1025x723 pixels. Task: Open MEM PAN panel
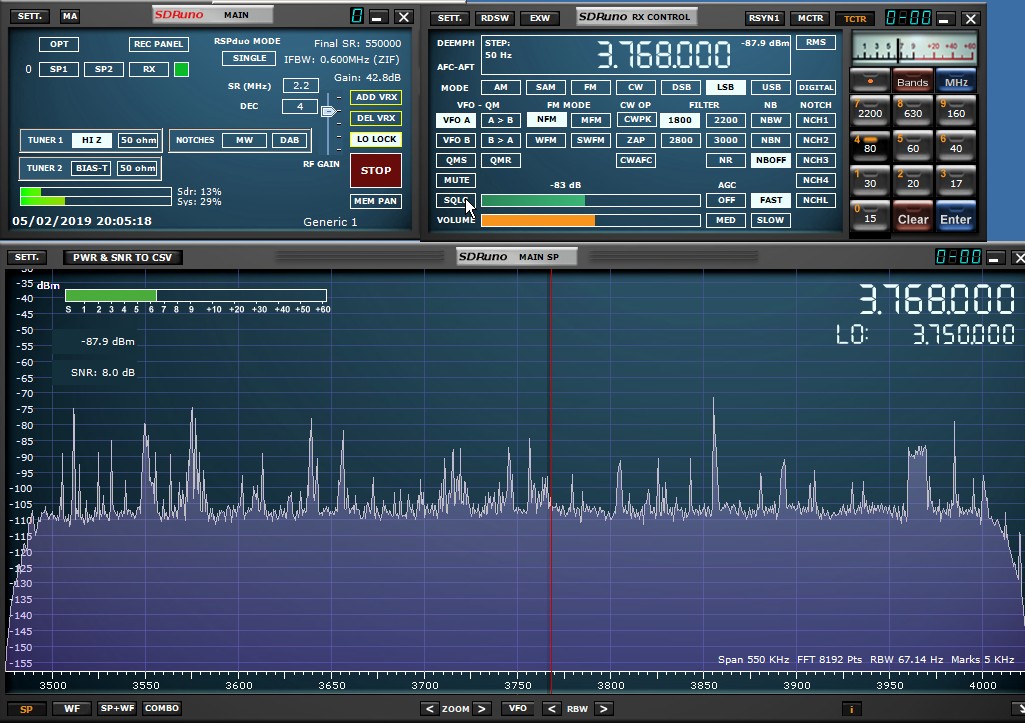pos(376,201)
